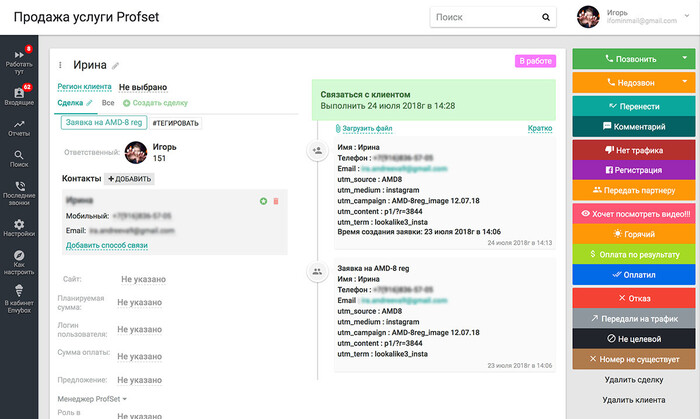Expand the dropdown arrow on Позвонить
Viewport: 700px width, 419px height.
coord(685,59)
